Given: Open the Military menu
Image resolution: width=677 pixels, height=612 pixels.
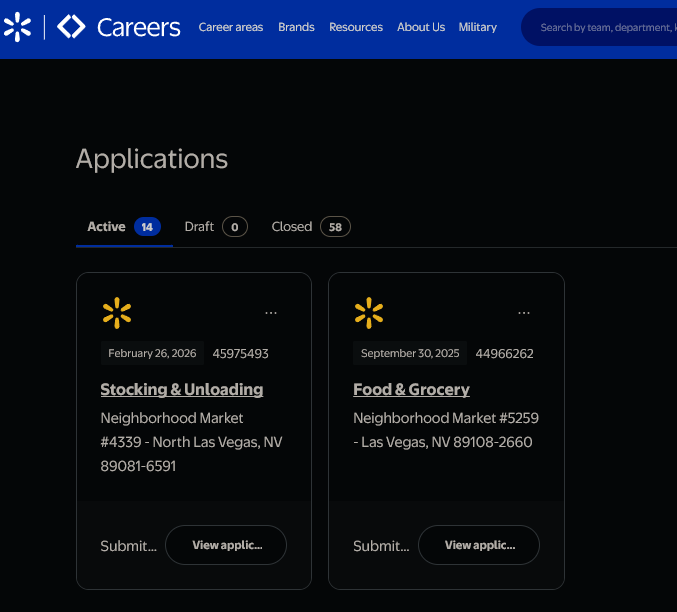Looking at the screenshot, I should coord(478,27).
